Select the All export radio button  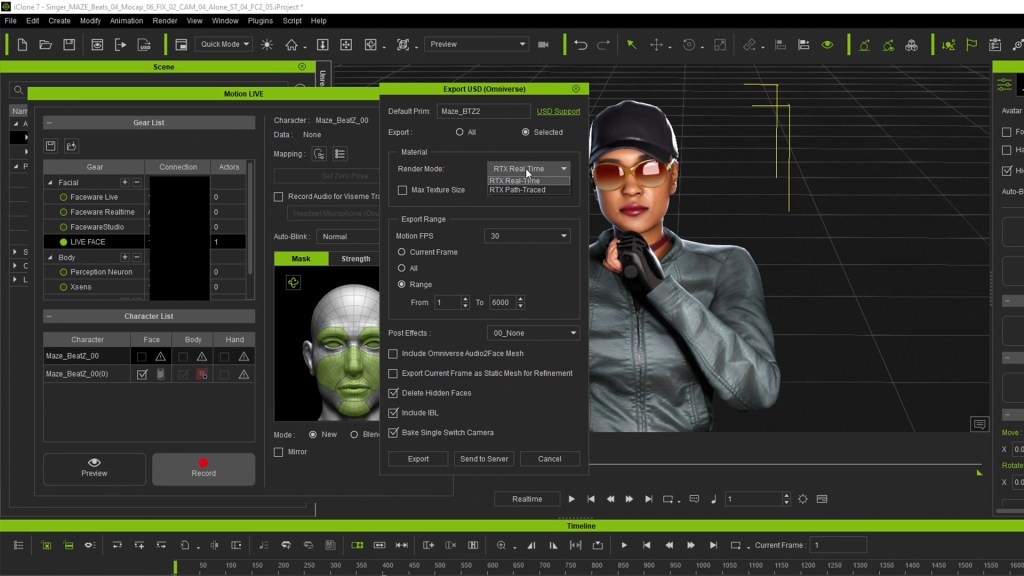point(459,132)
